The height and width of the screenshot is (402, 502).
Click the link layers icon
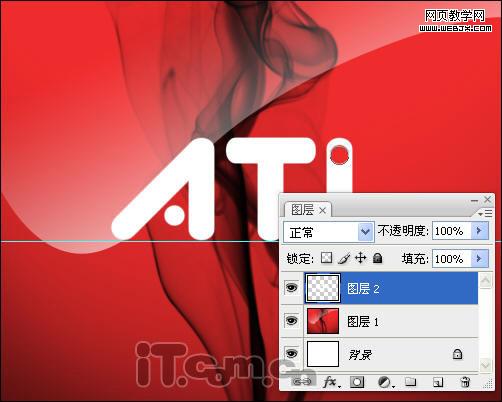(302, 382)
